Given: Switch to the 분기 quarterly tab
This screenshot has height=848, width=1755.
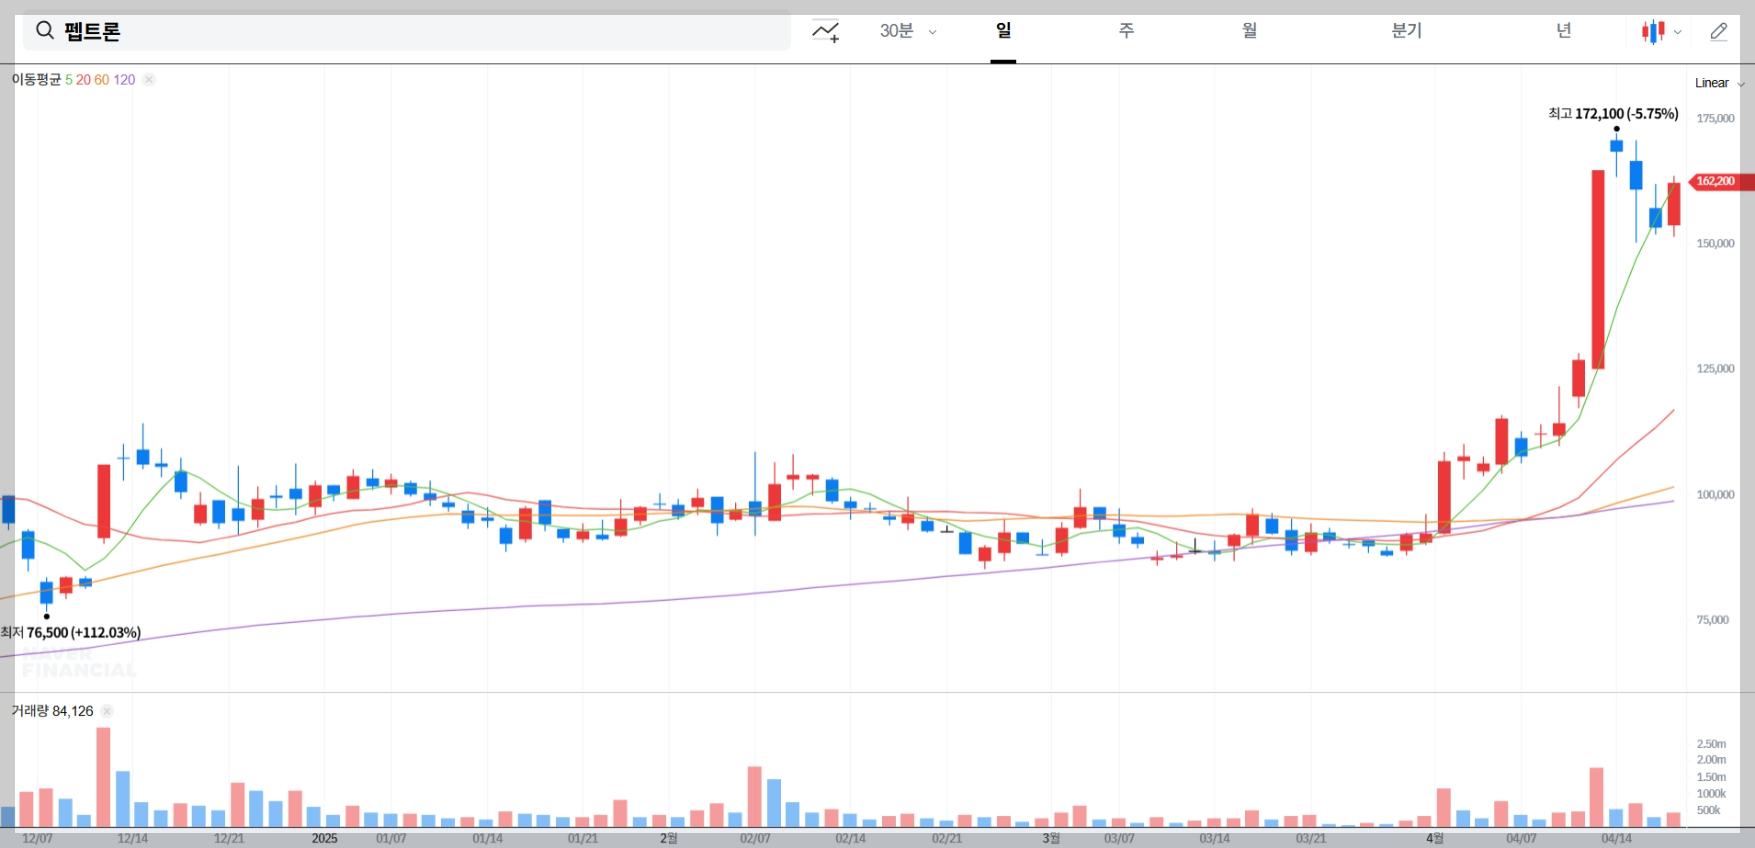Looking at the screenshot, I should click(x=1406, y=31).
